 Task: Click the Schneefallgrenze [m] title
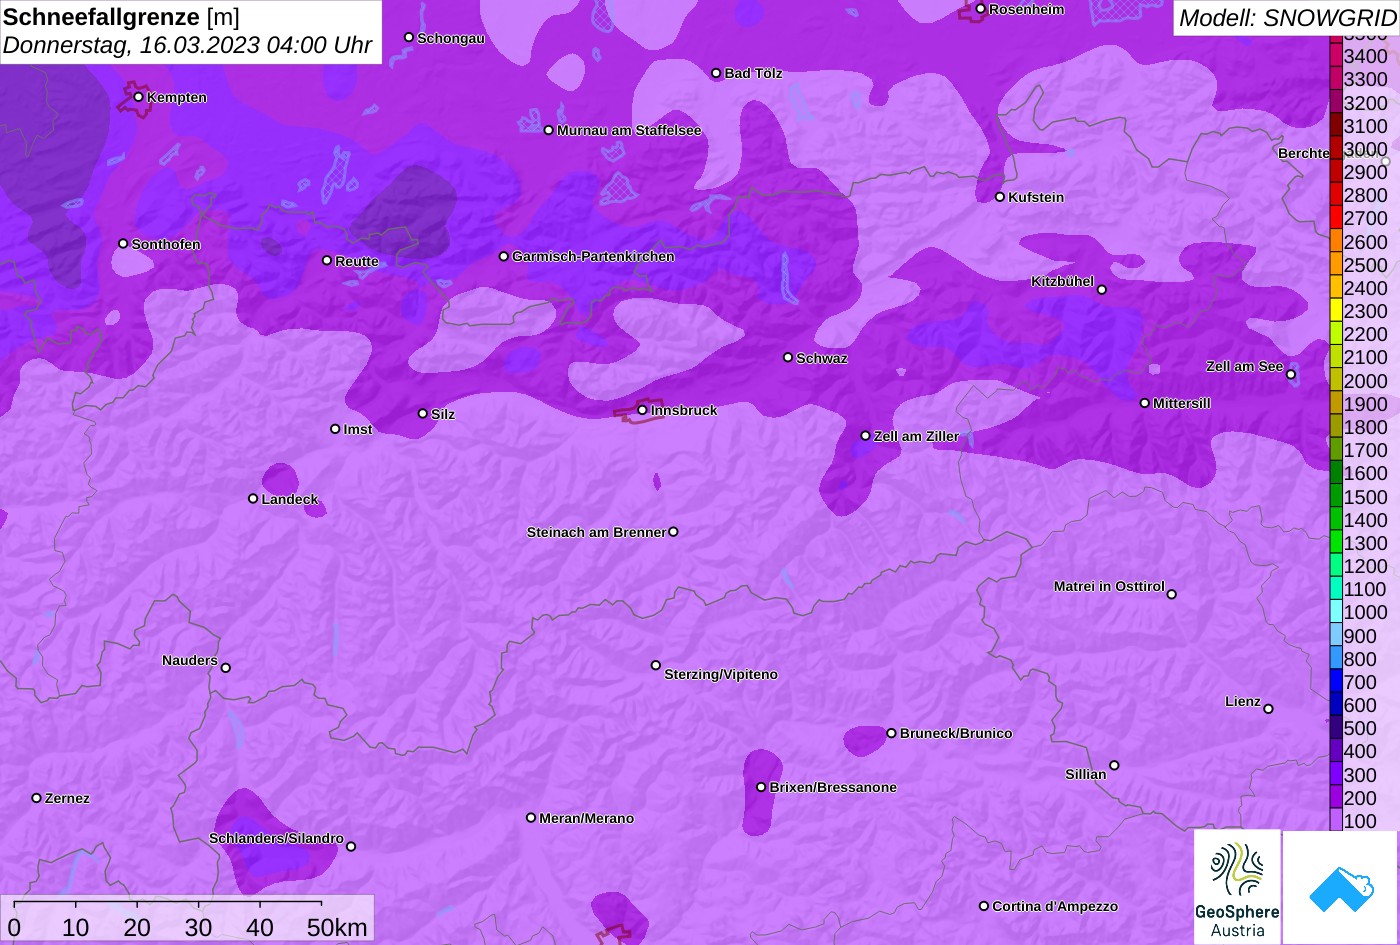coord(121,16)
